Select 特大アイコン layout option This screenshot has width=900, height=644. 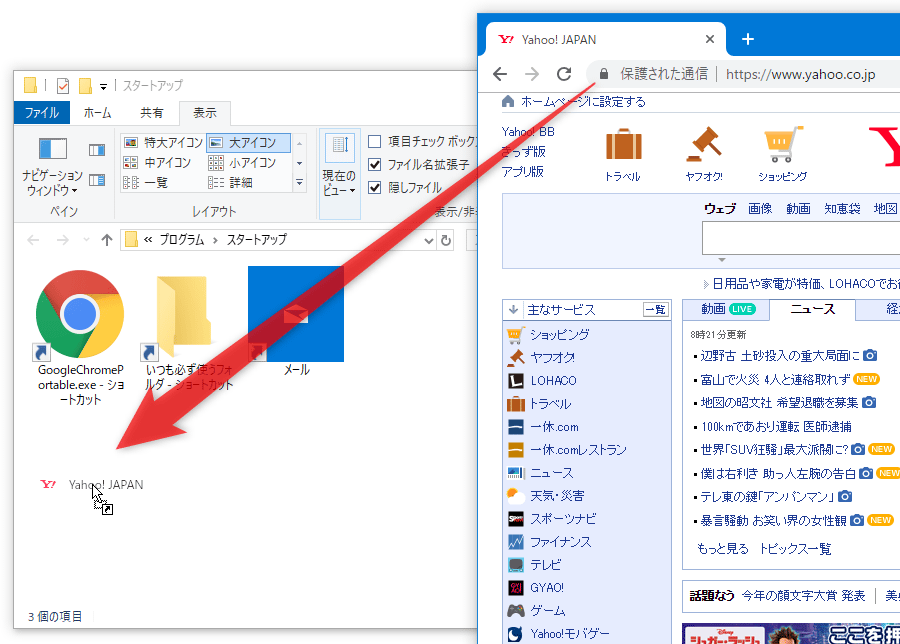point(164,142)
